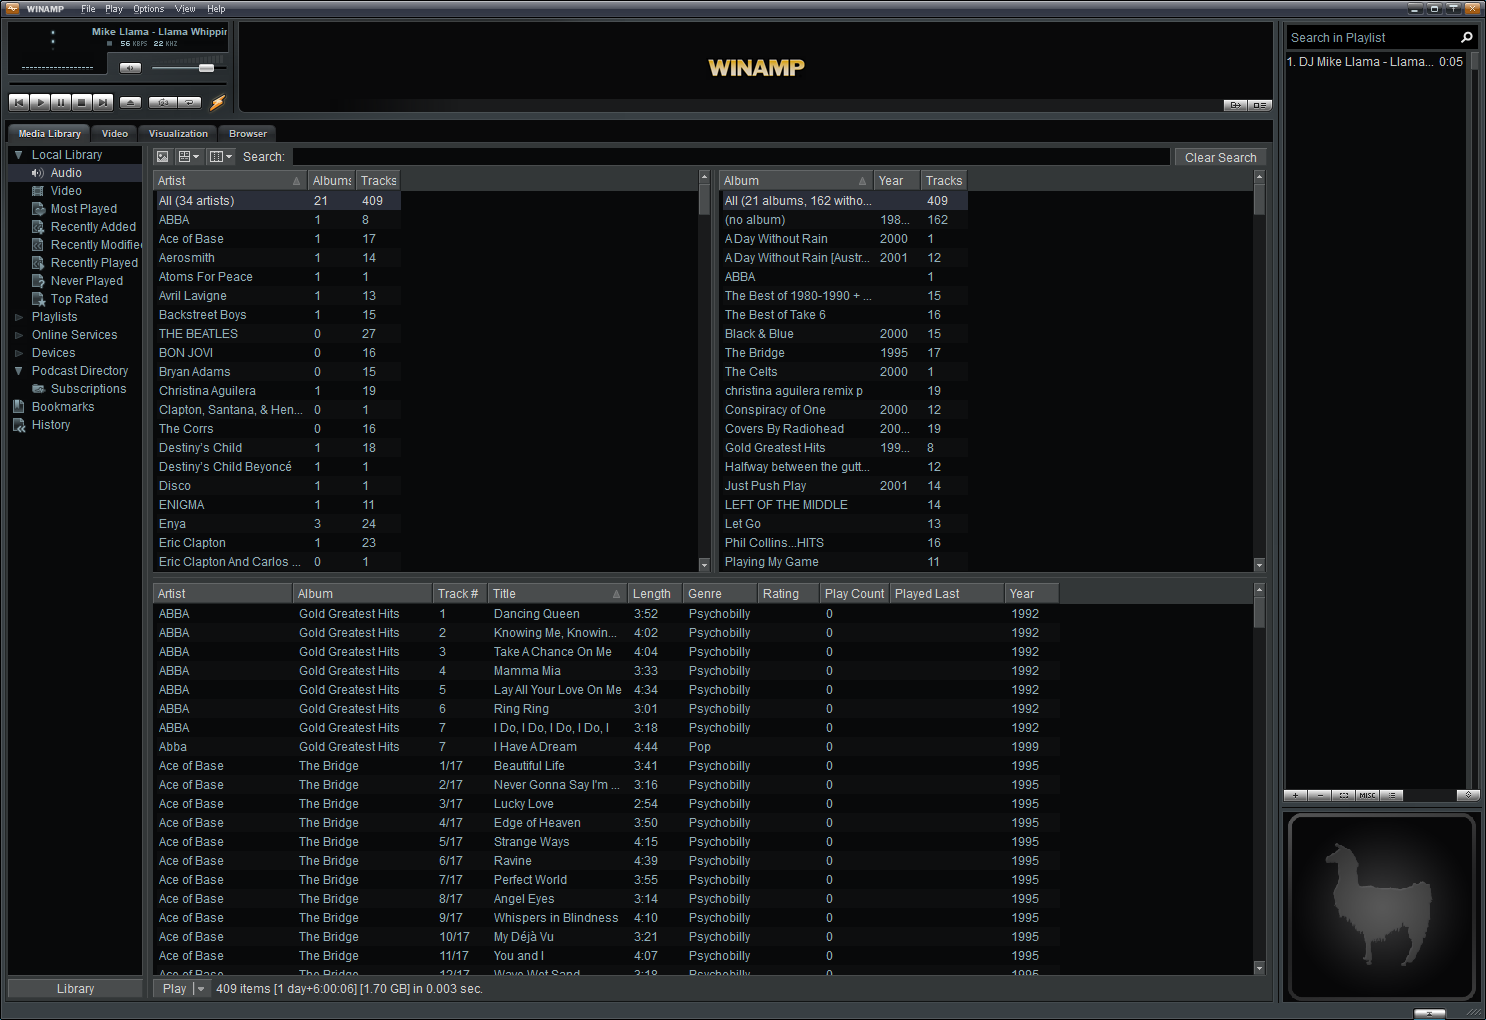Click the Never Played view icon

point(38,281)
